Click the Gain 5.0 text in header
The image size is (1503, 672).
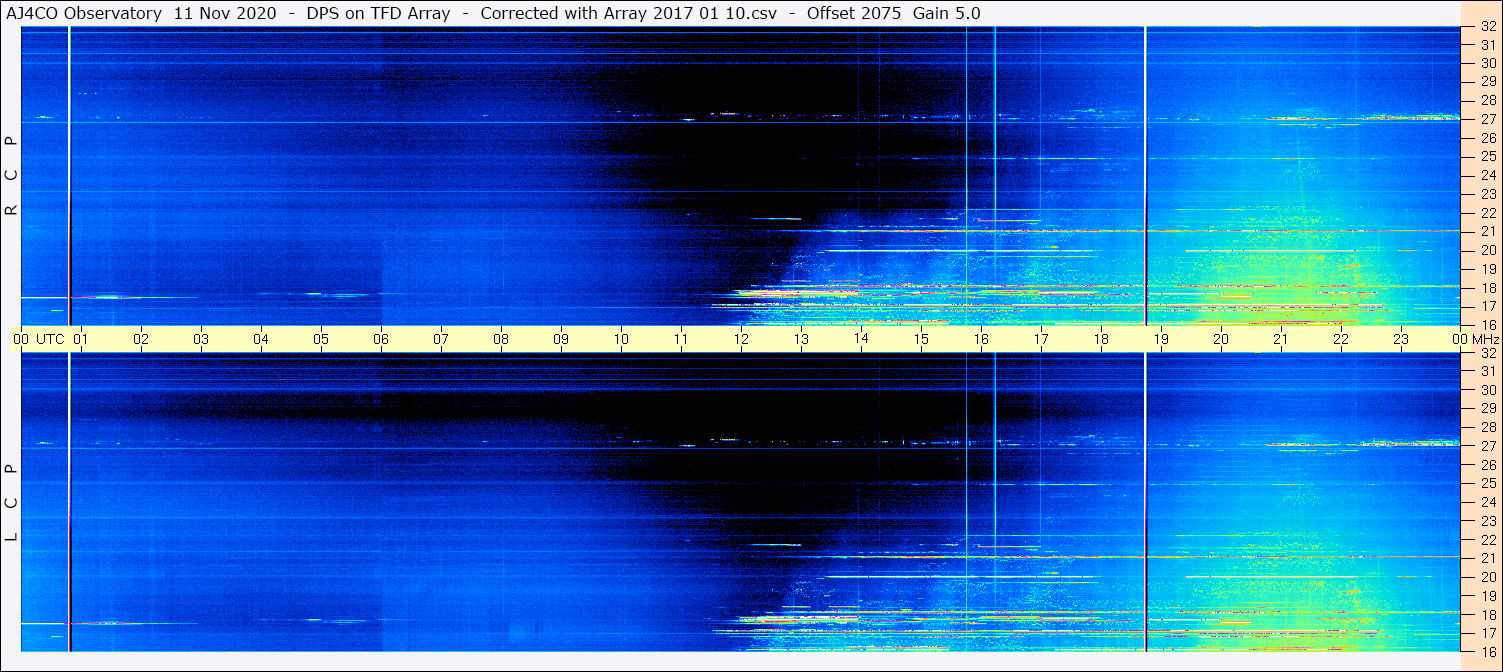(x=946, y=13)
